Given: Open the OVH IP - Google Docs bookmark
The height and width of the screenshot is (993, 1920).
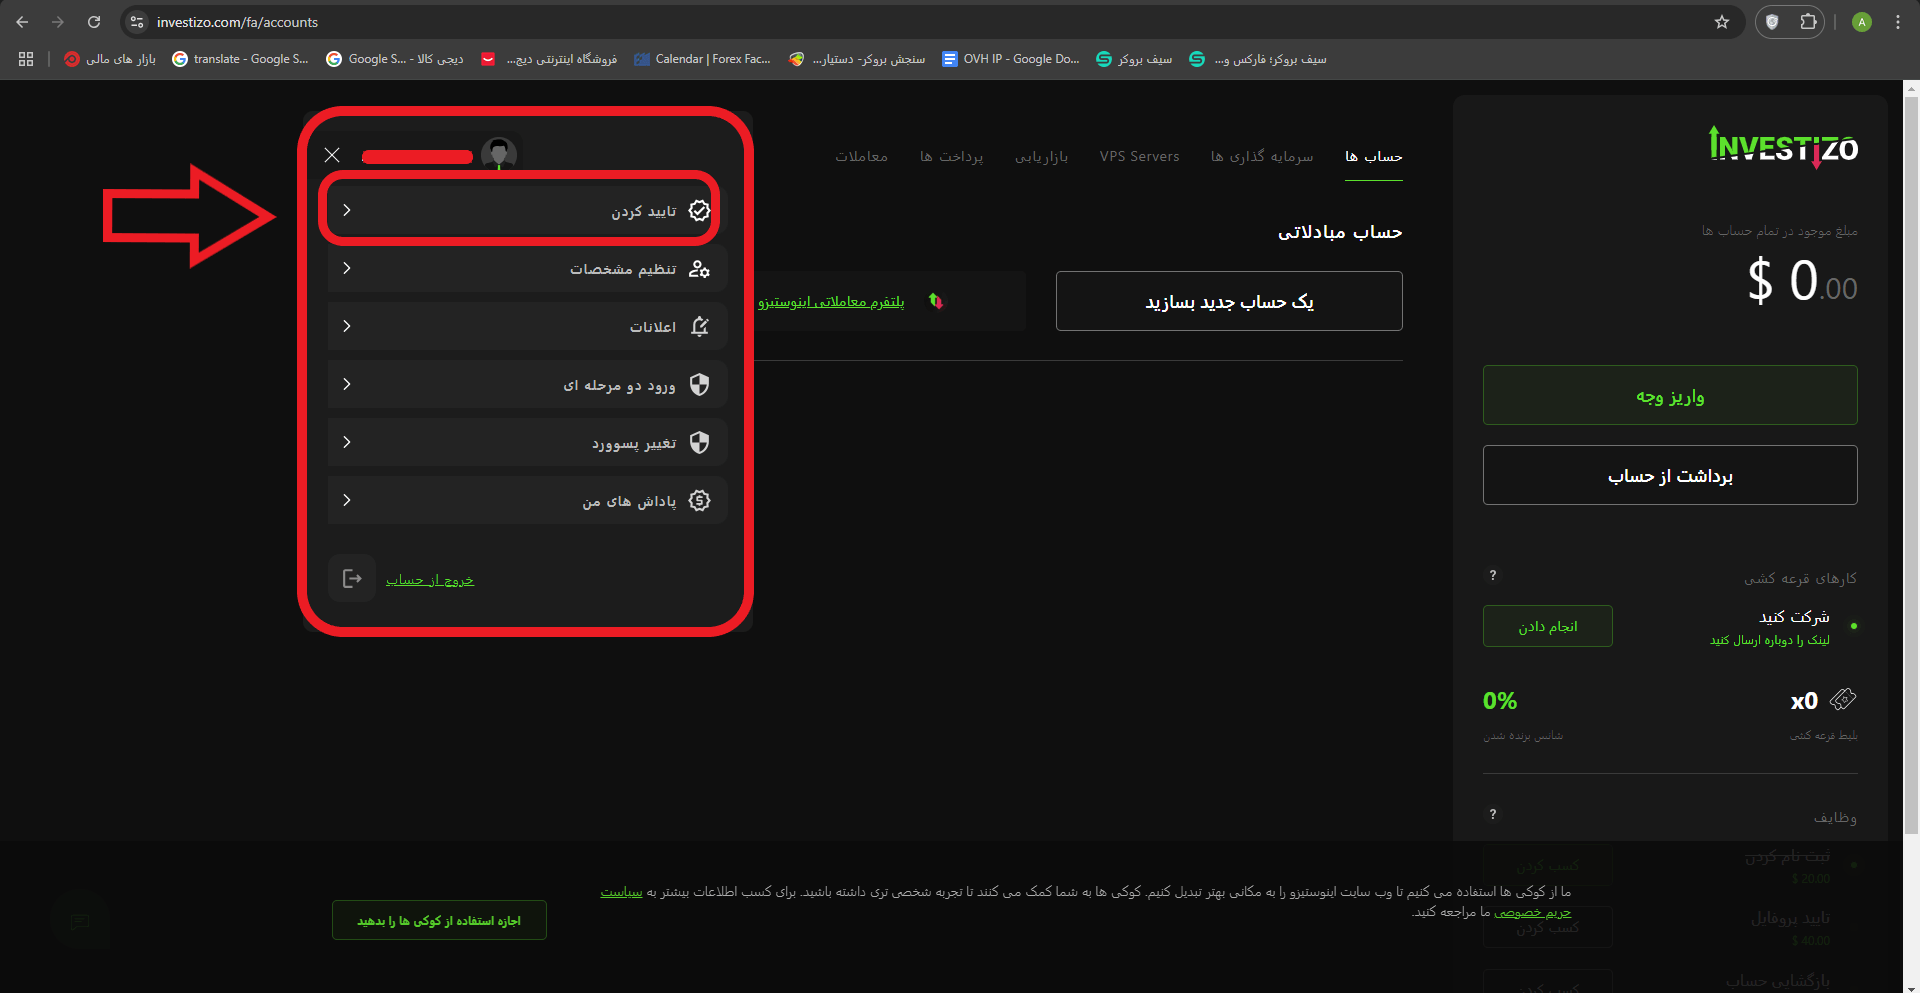Looking at the screenshot, I should click(x=1011, y=59).
